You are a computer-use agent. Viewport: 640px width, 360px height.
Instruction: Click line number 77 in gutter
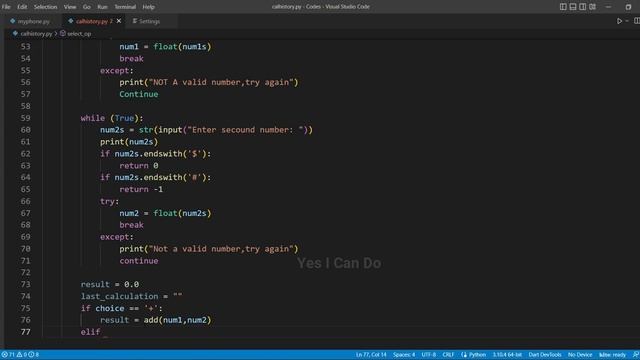25,332
